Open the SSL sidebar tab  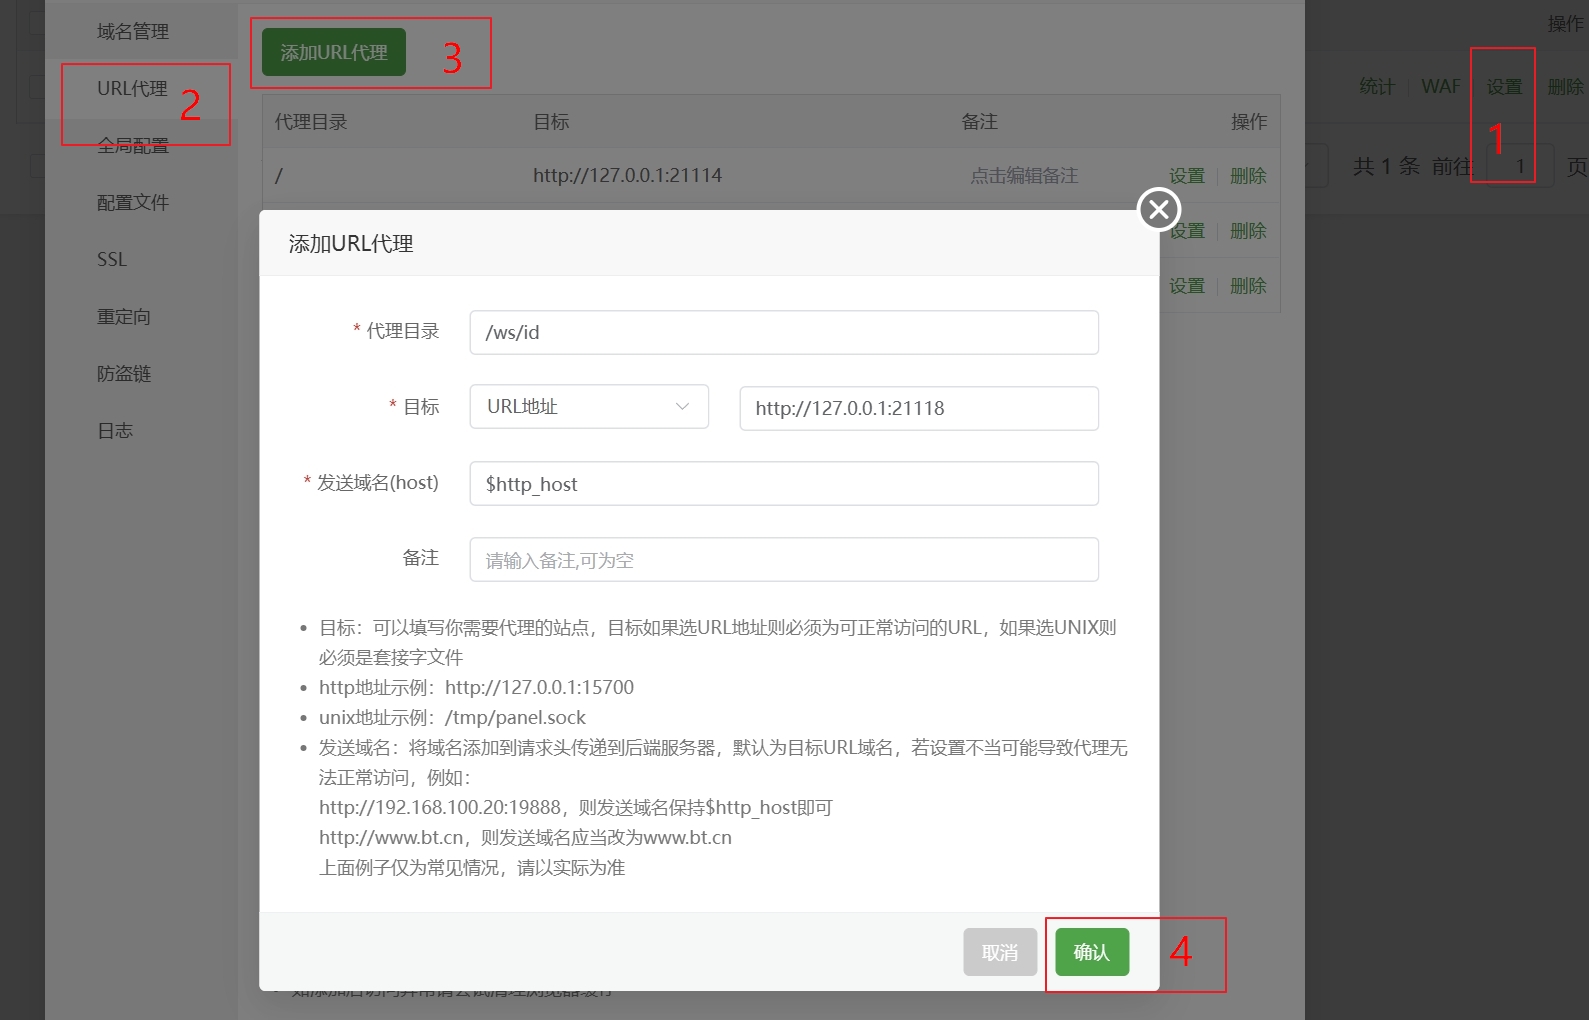coord(112,260)
